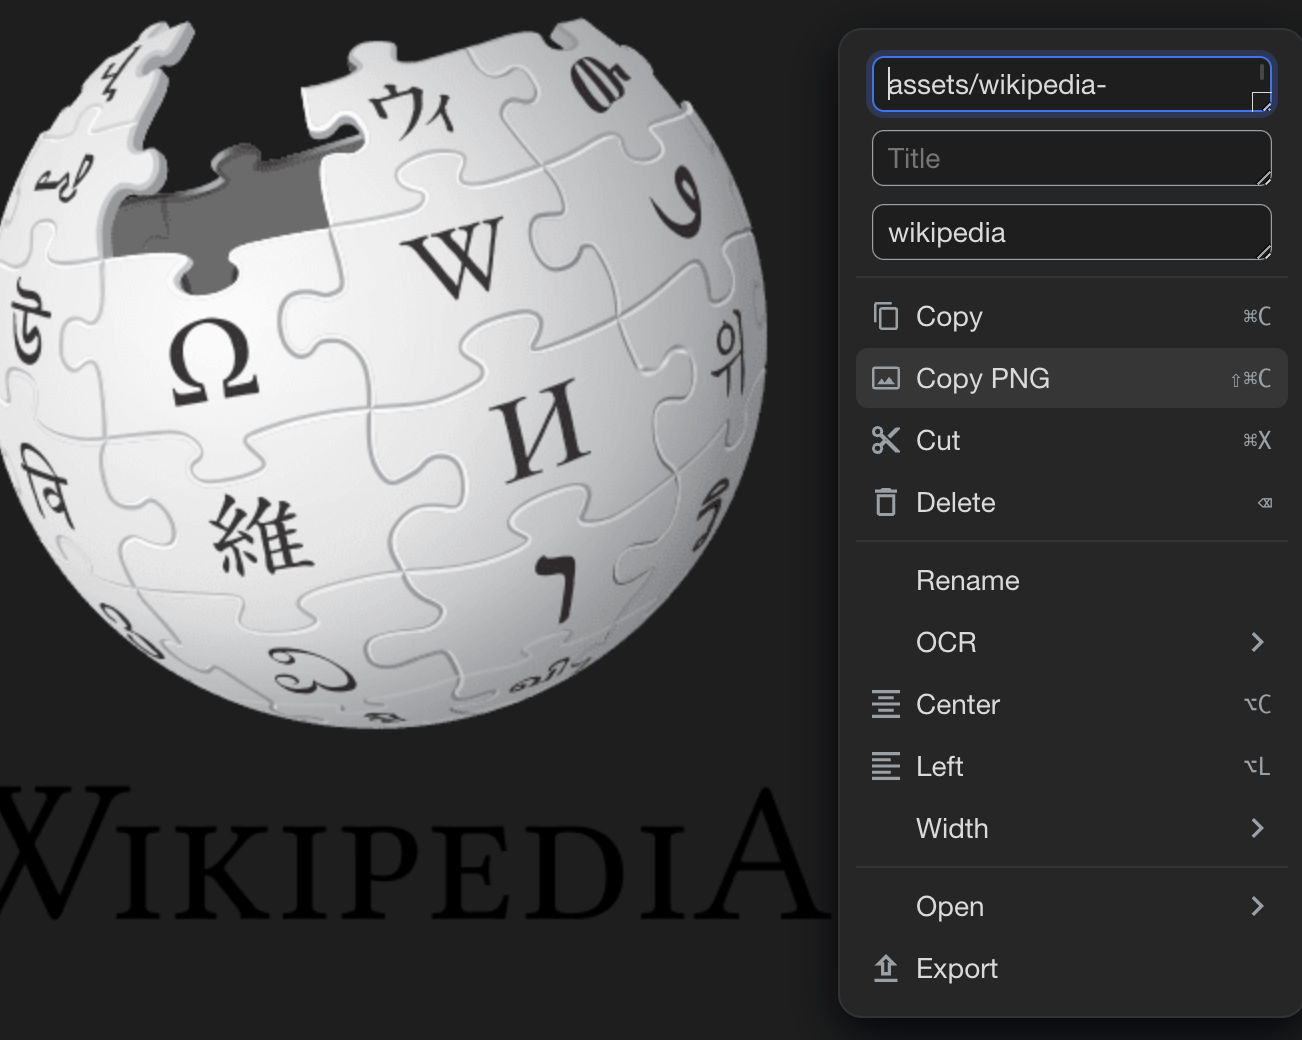Choose Copy PNG from the menu
Image resolution: width=1302 pixels, height=1040 pixels.
[x=982, y=378]
